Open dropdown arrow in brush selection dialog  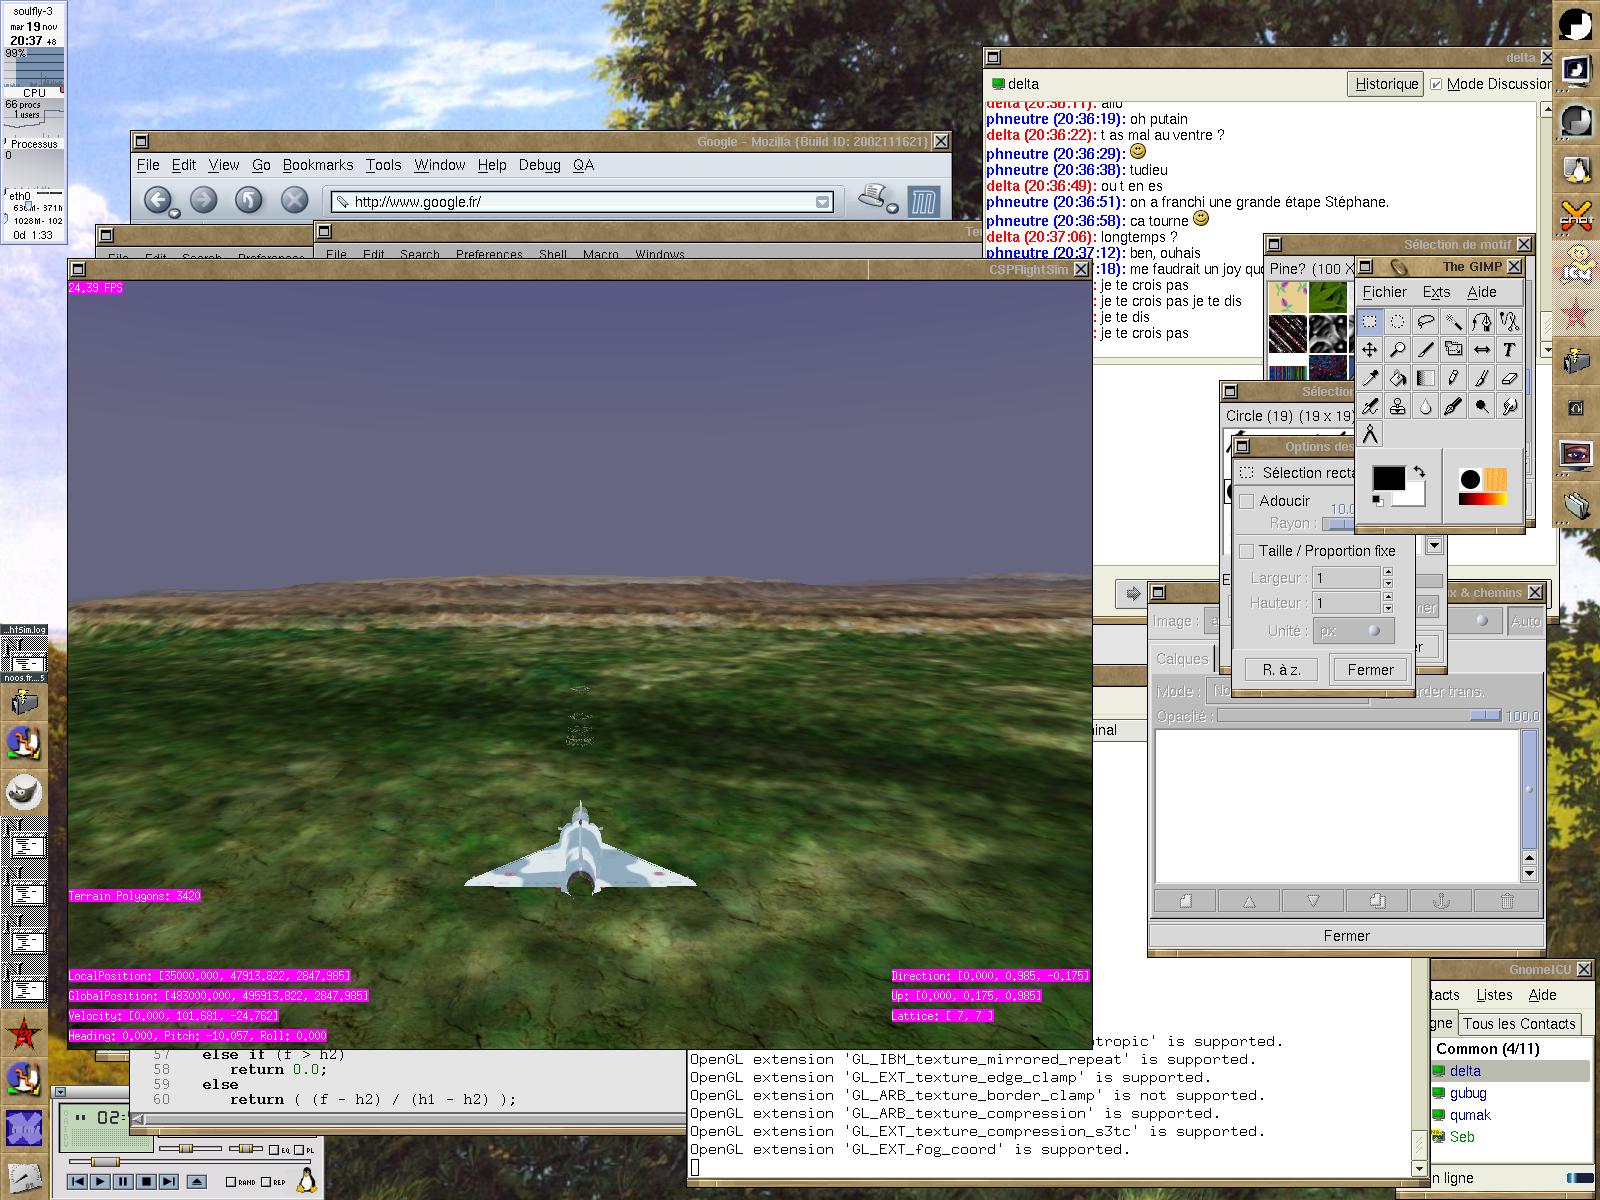point(1435,546)
